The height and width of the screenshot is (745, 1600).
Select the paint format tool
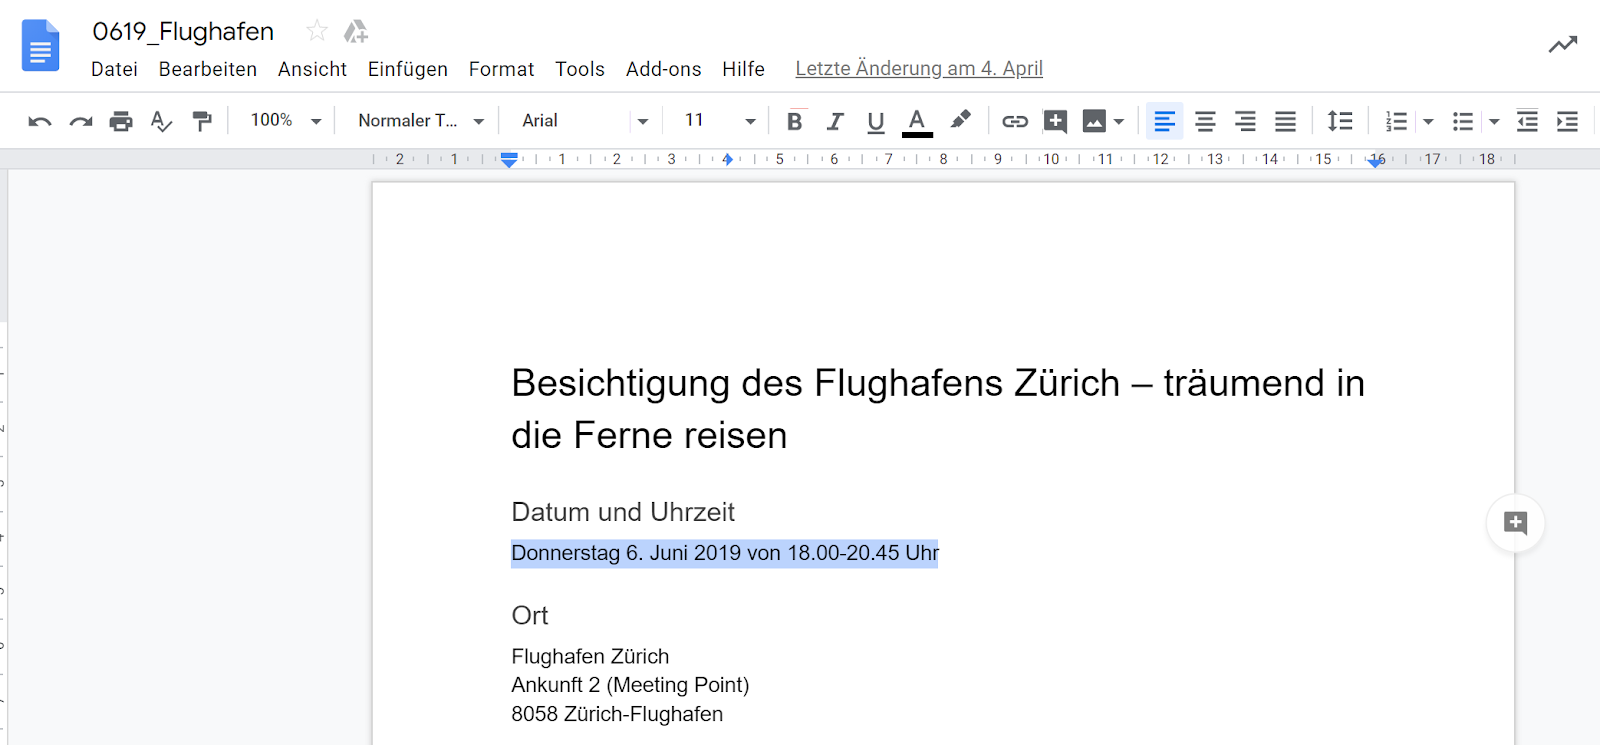coord(202,121)
